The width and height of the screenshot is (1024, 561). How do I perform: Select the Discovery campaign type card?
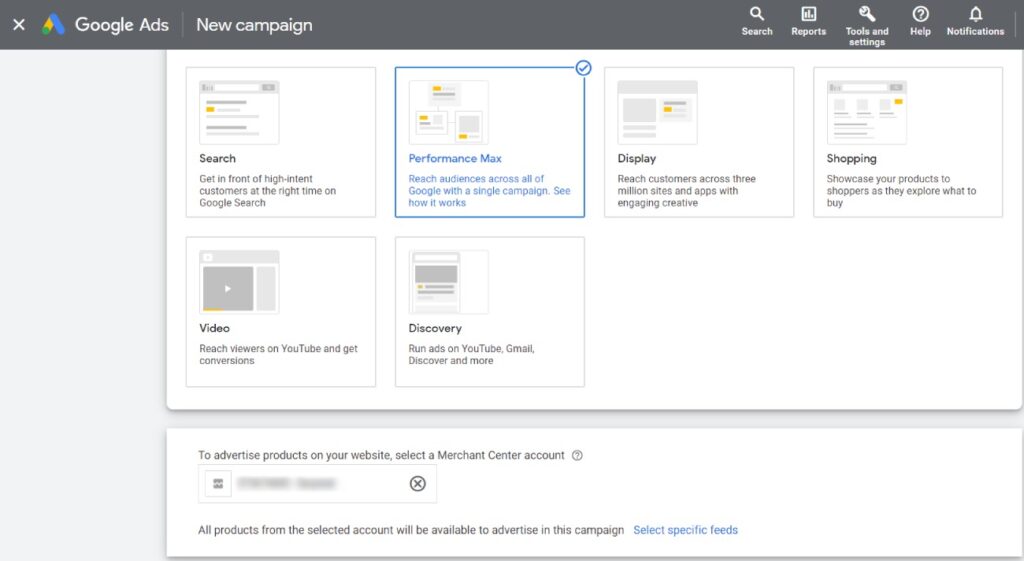(490, 312)
